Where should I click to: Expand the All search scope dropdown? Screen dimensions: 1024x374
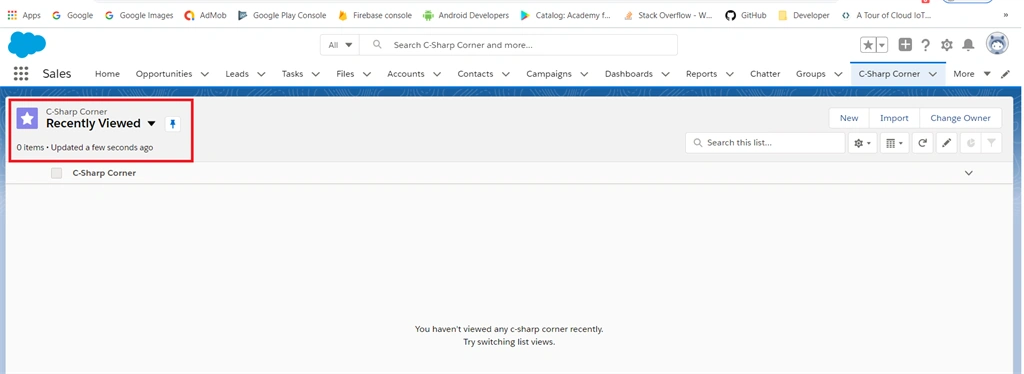340,45
